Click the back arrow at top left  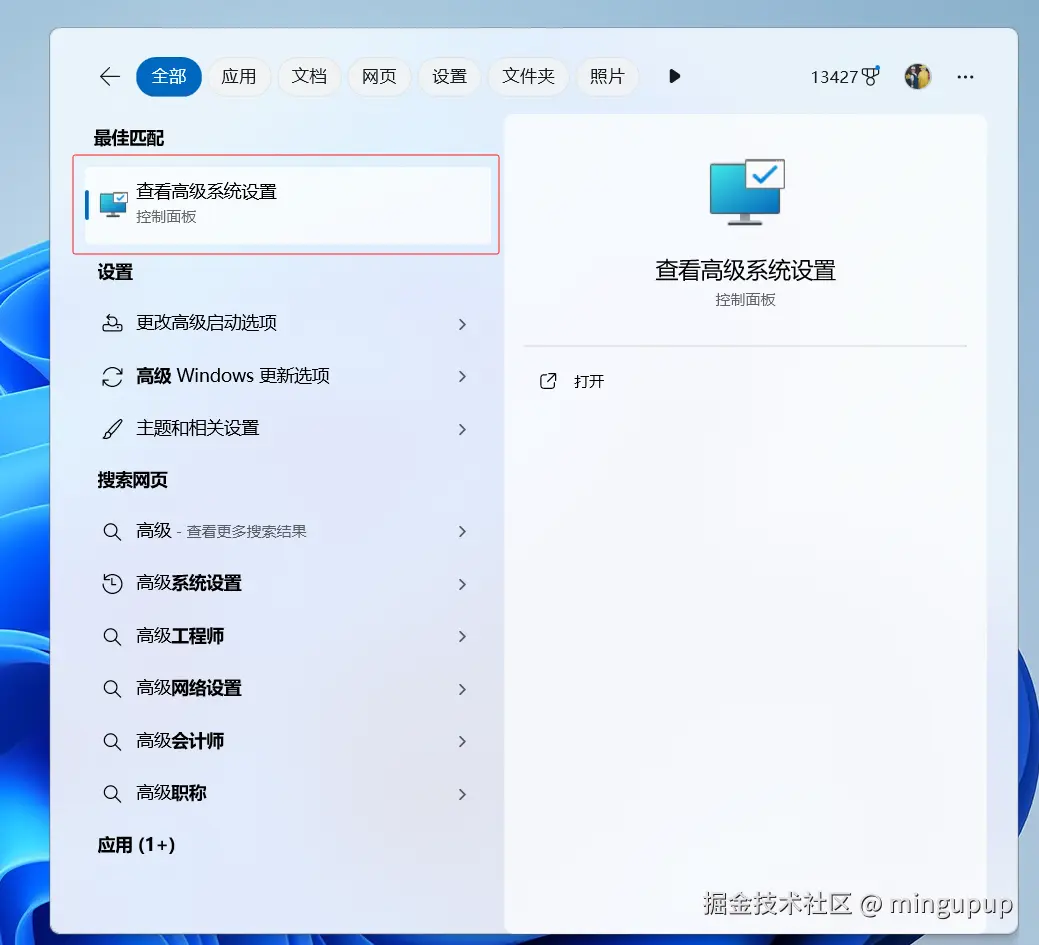coord(109,76)
